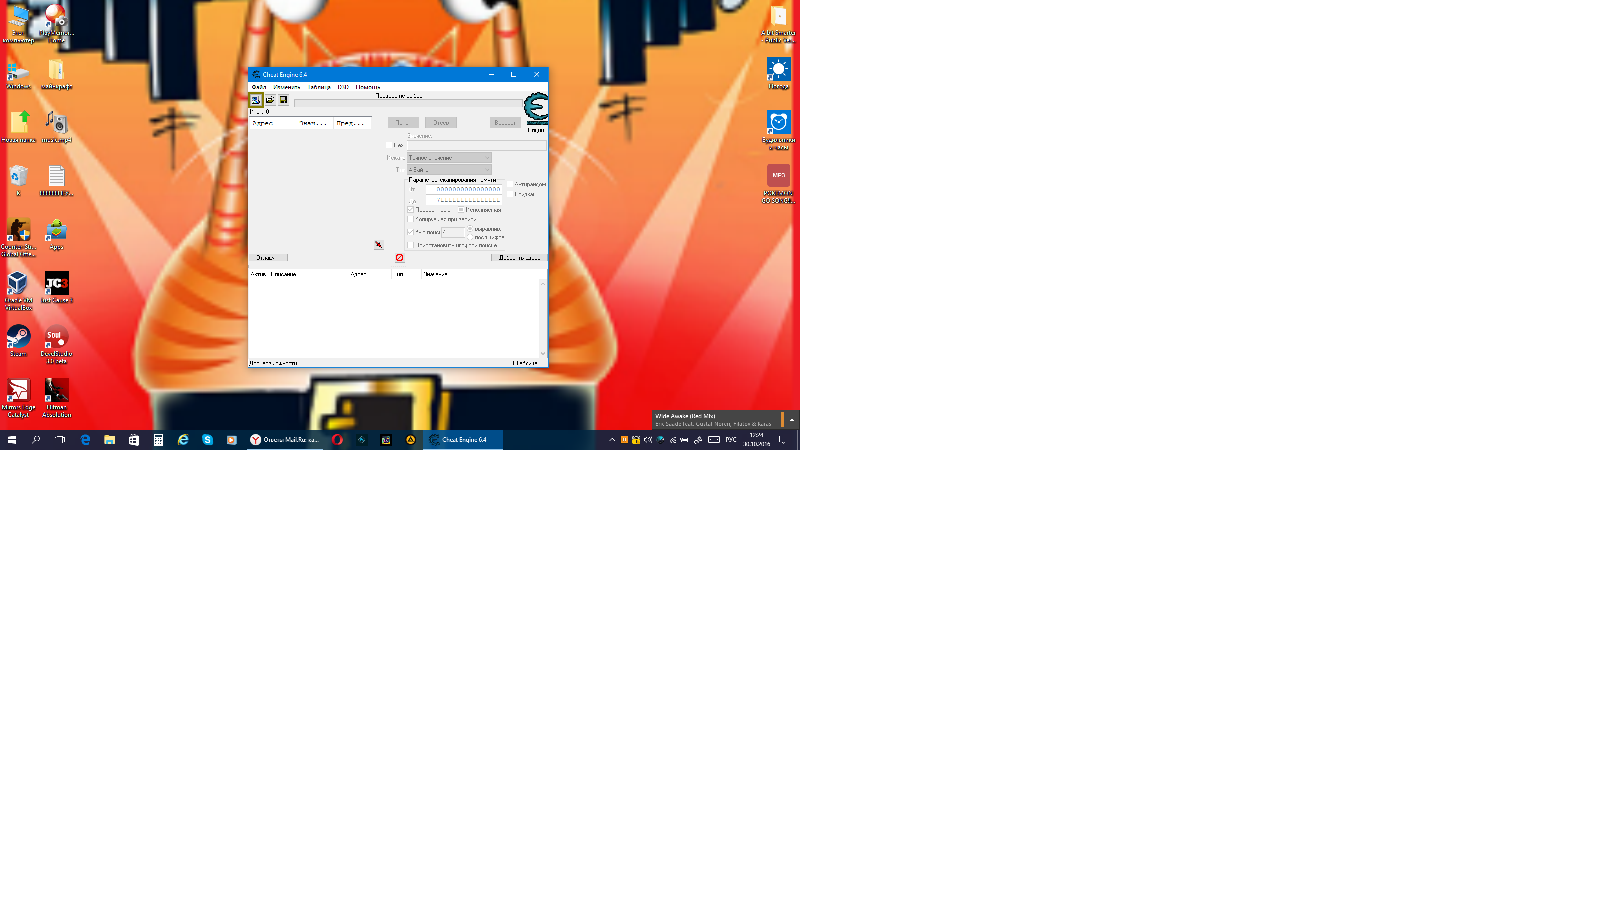Click the Пред... column header in results
Screen dimensions: 1600x900
(350, 123)
